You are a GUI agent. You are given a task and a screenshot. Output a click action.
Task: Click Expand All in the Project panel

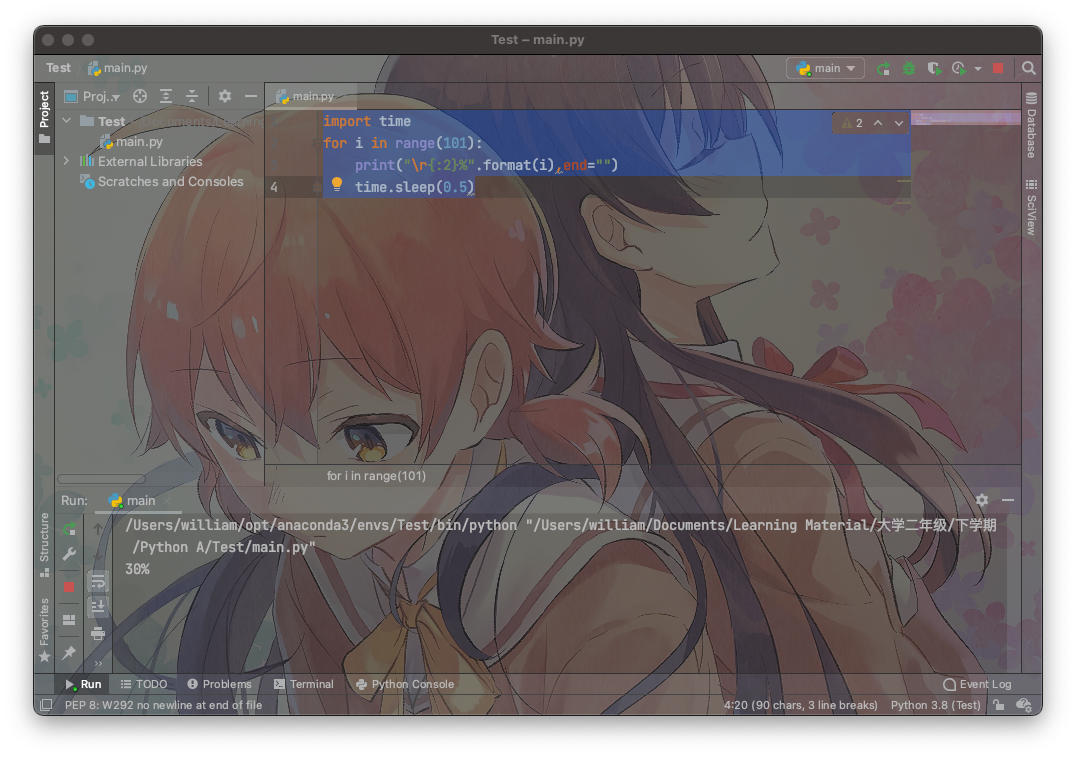166,97
